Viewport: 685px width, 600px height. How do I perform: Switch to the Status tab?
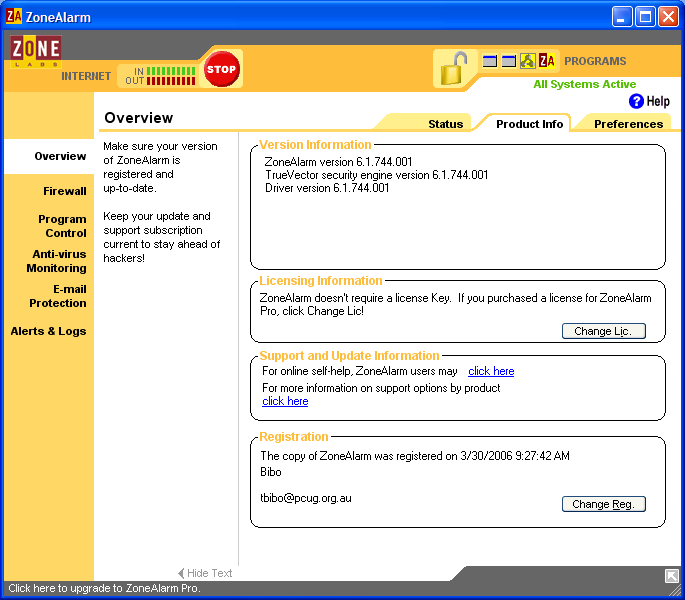click(x=445, y=124)
